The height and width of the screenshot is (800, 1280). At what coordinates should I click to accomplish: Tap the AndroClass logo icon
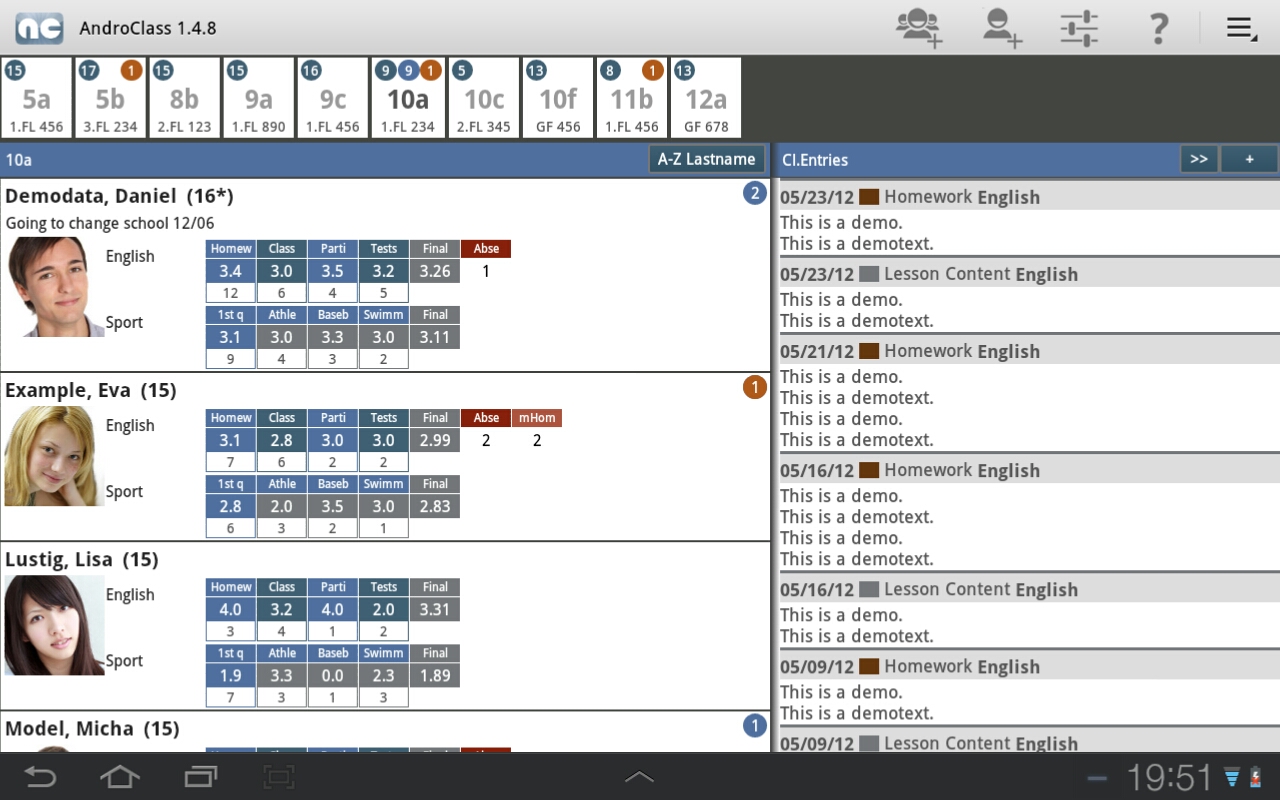coord(39,28)
